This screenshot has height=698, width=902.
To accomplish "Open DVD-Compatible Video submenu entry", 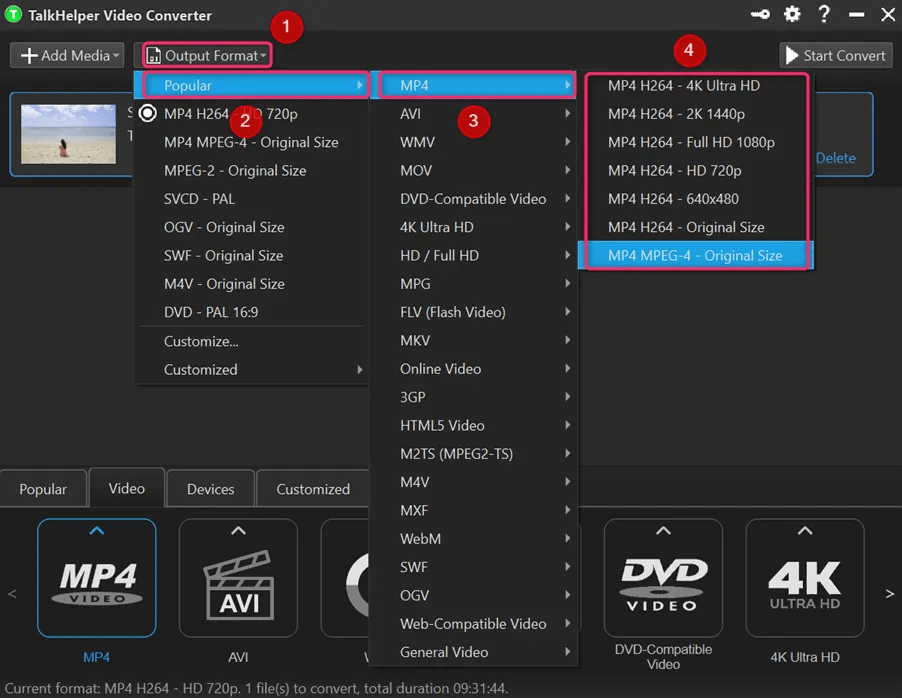I will point(474,199).
